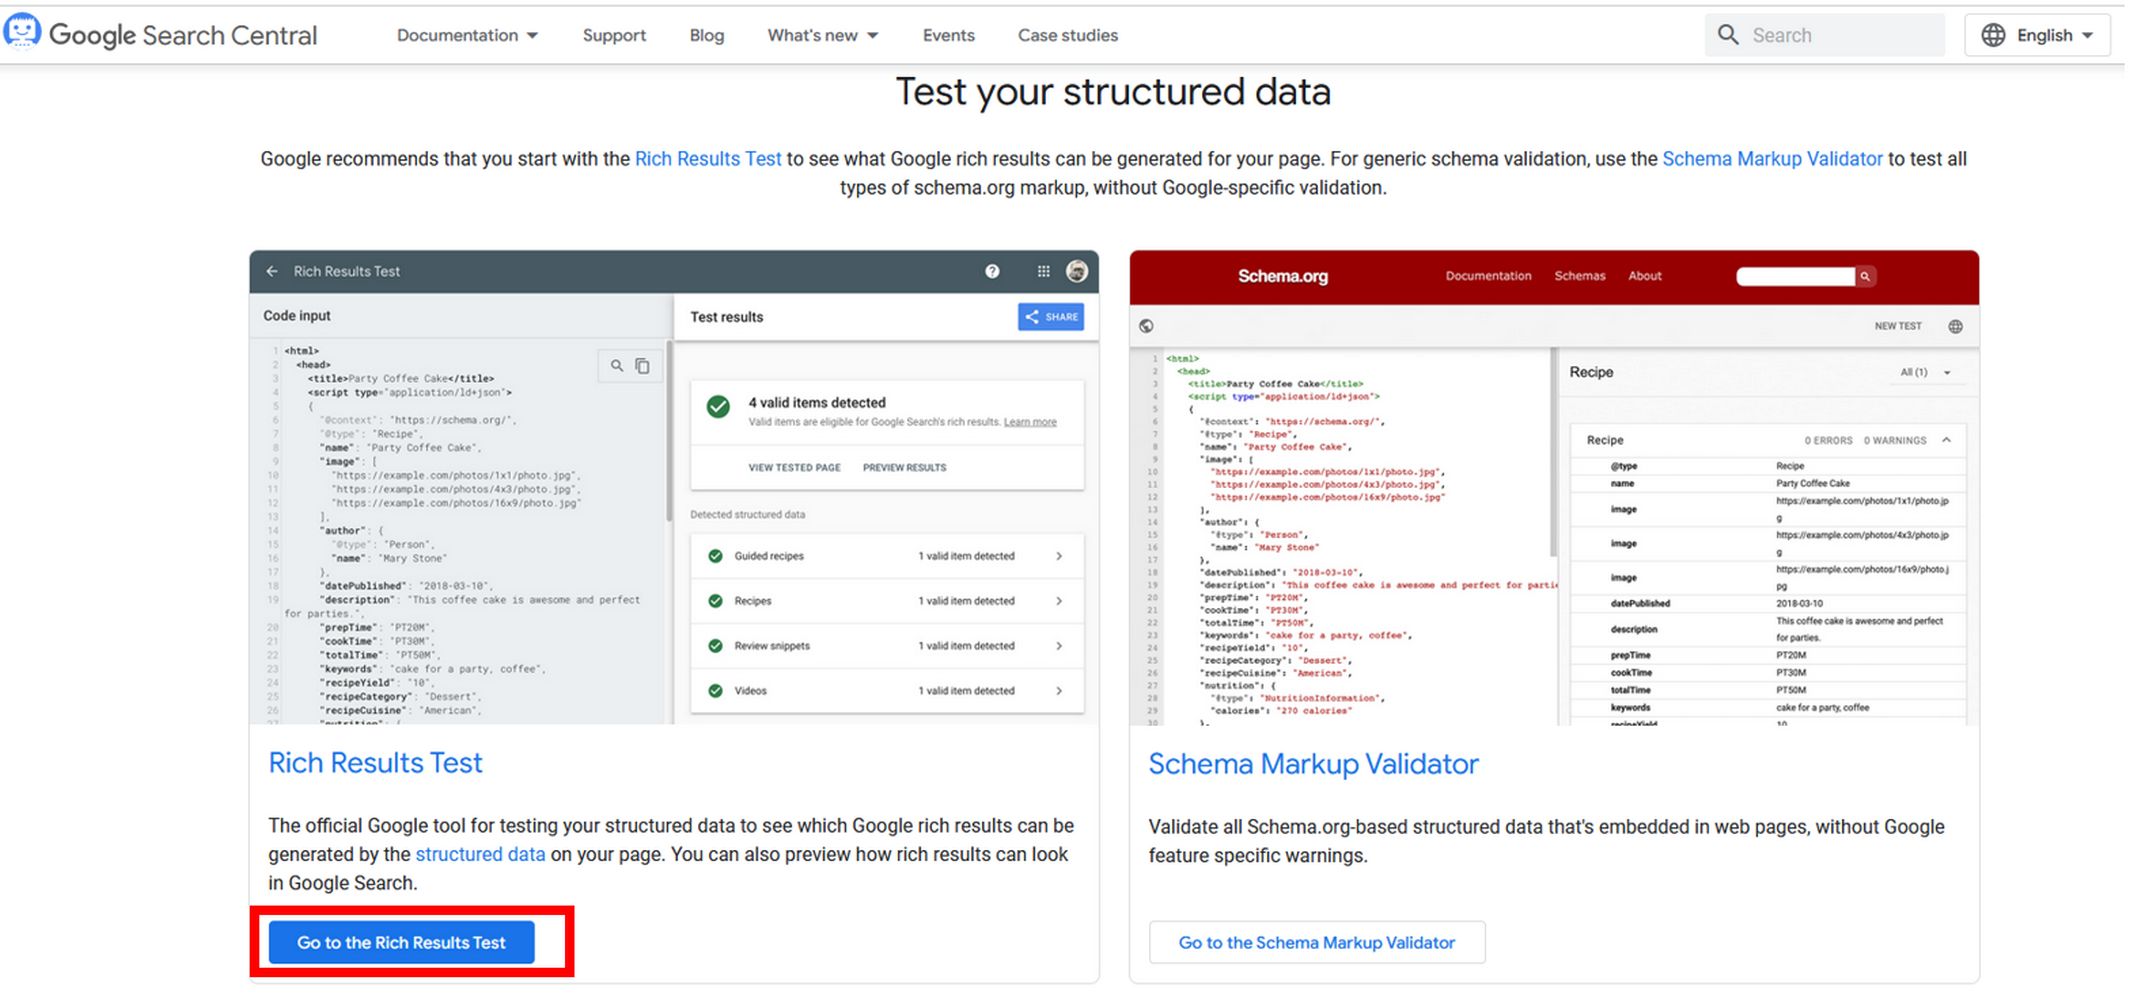Click Go to the Rich Results Test button
Image resolution: width=2133 pixels, height=999 pixels.
pos(401,942)
